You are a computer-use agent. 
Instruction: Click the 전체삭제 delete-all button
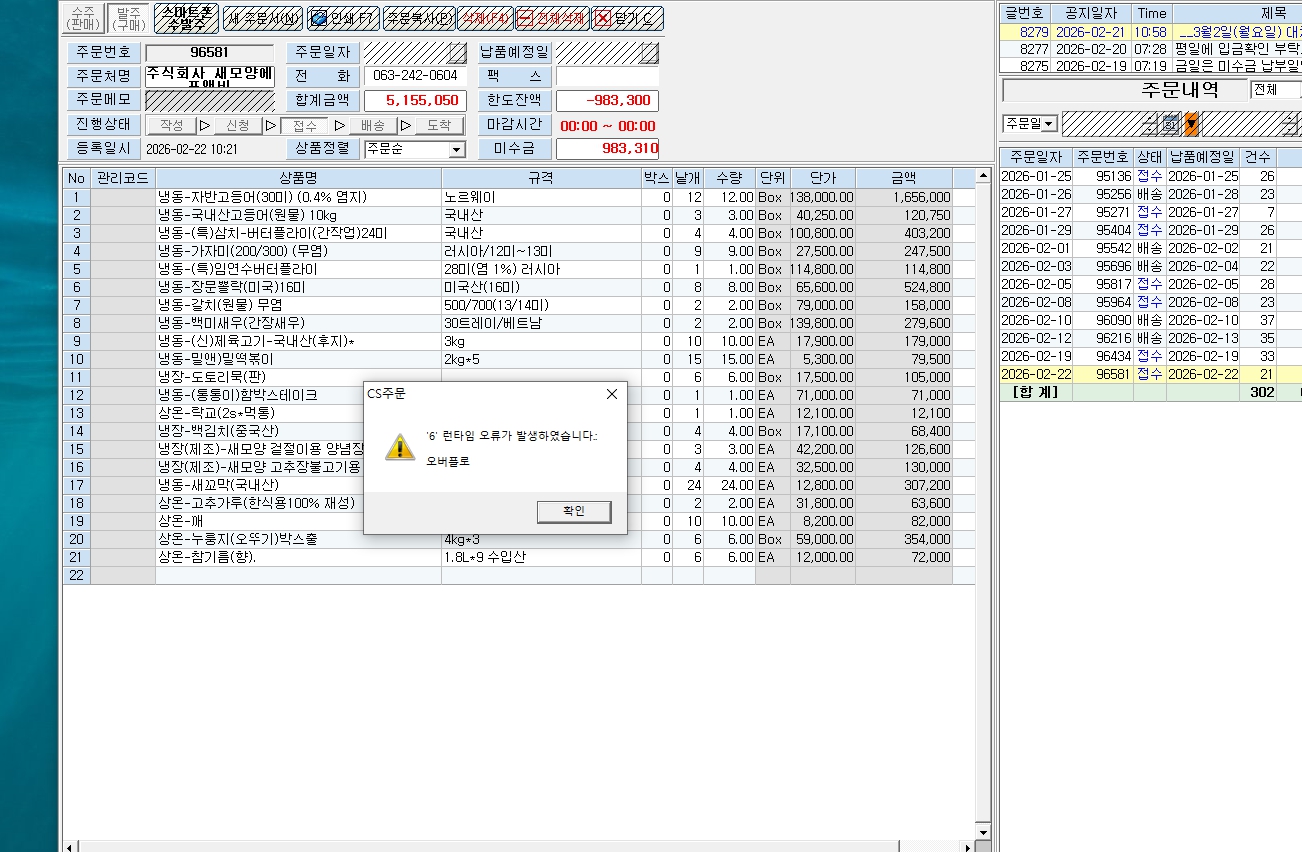(551, 18)
